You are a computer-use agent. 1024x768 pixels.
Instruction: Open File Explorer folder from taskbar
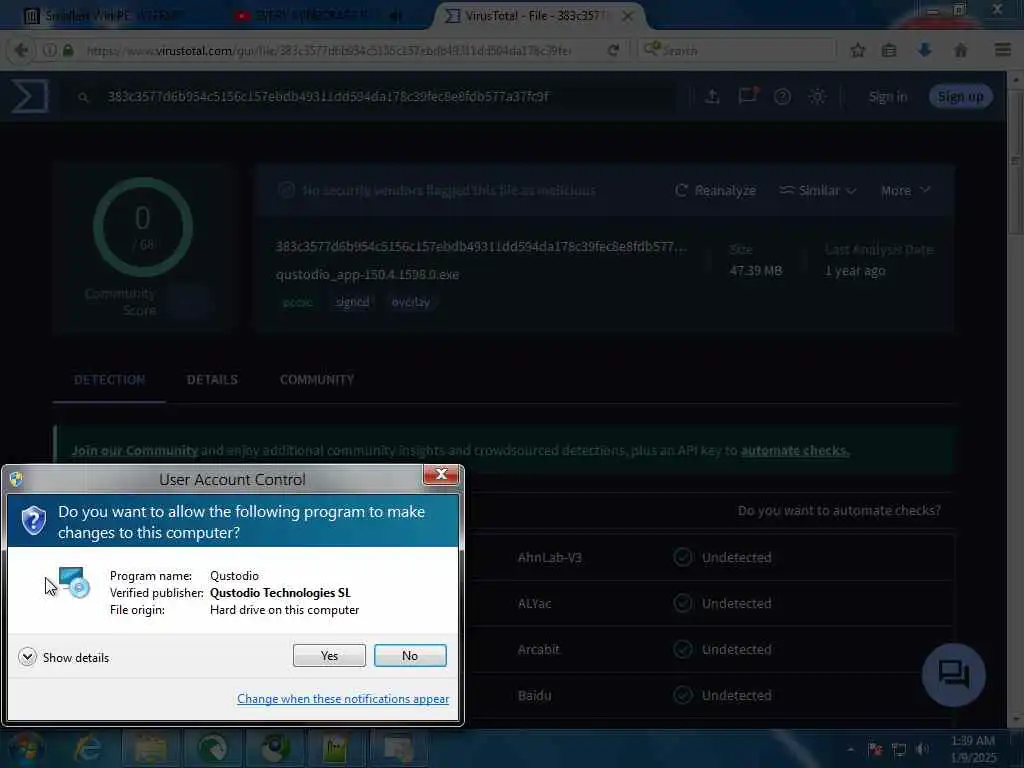tap(150, 748)
